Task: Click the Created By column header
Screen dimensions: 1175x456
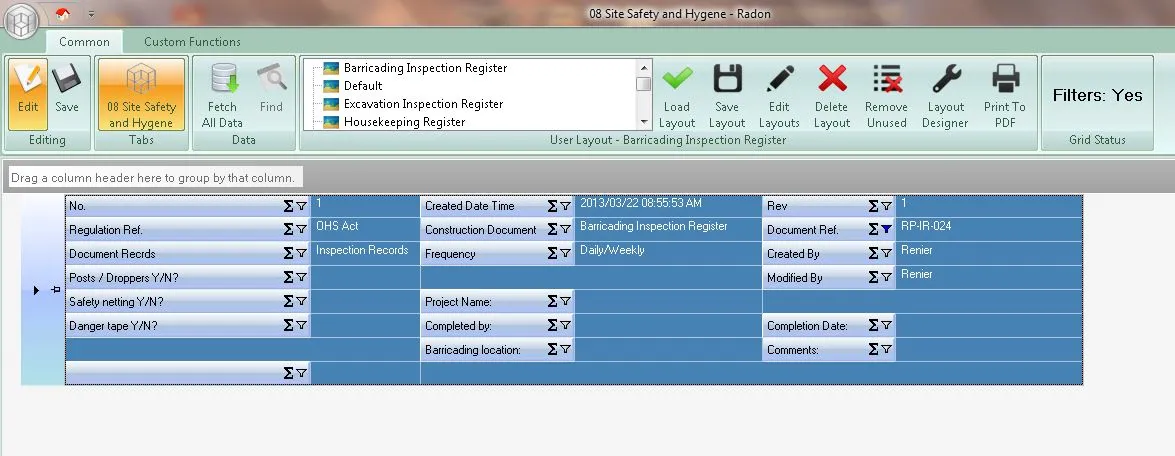Action: click(829, 253)
